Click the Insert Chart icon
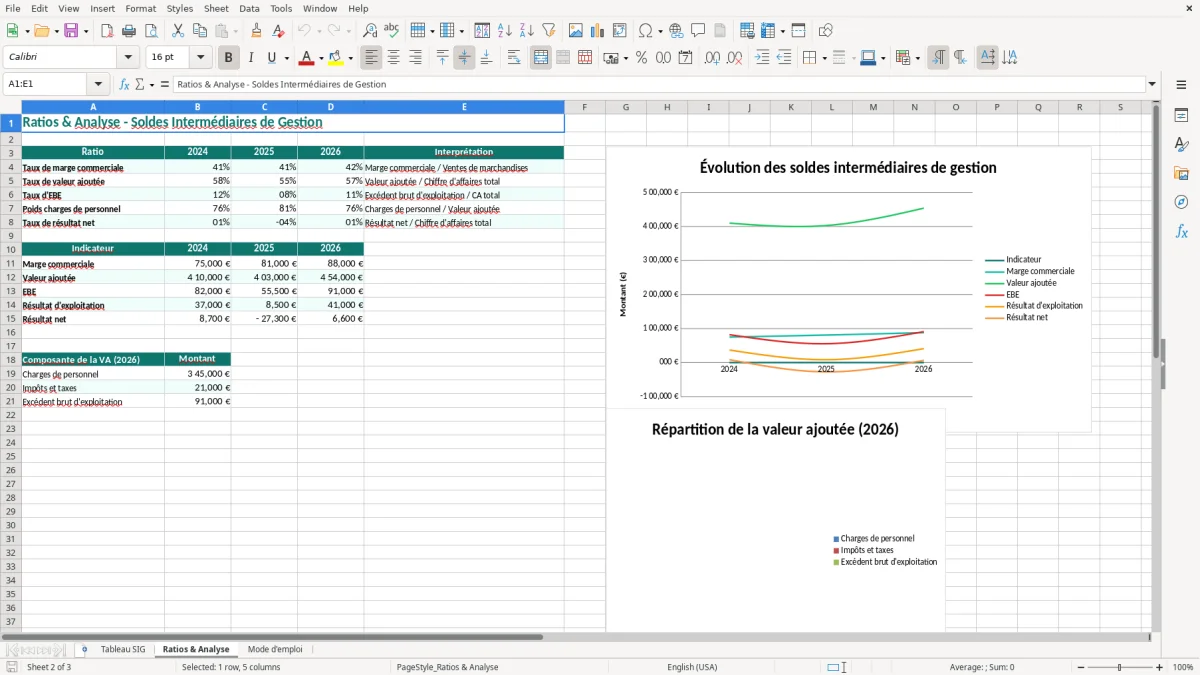This screenshot has width=1200, height=675. tap(598, 31)
